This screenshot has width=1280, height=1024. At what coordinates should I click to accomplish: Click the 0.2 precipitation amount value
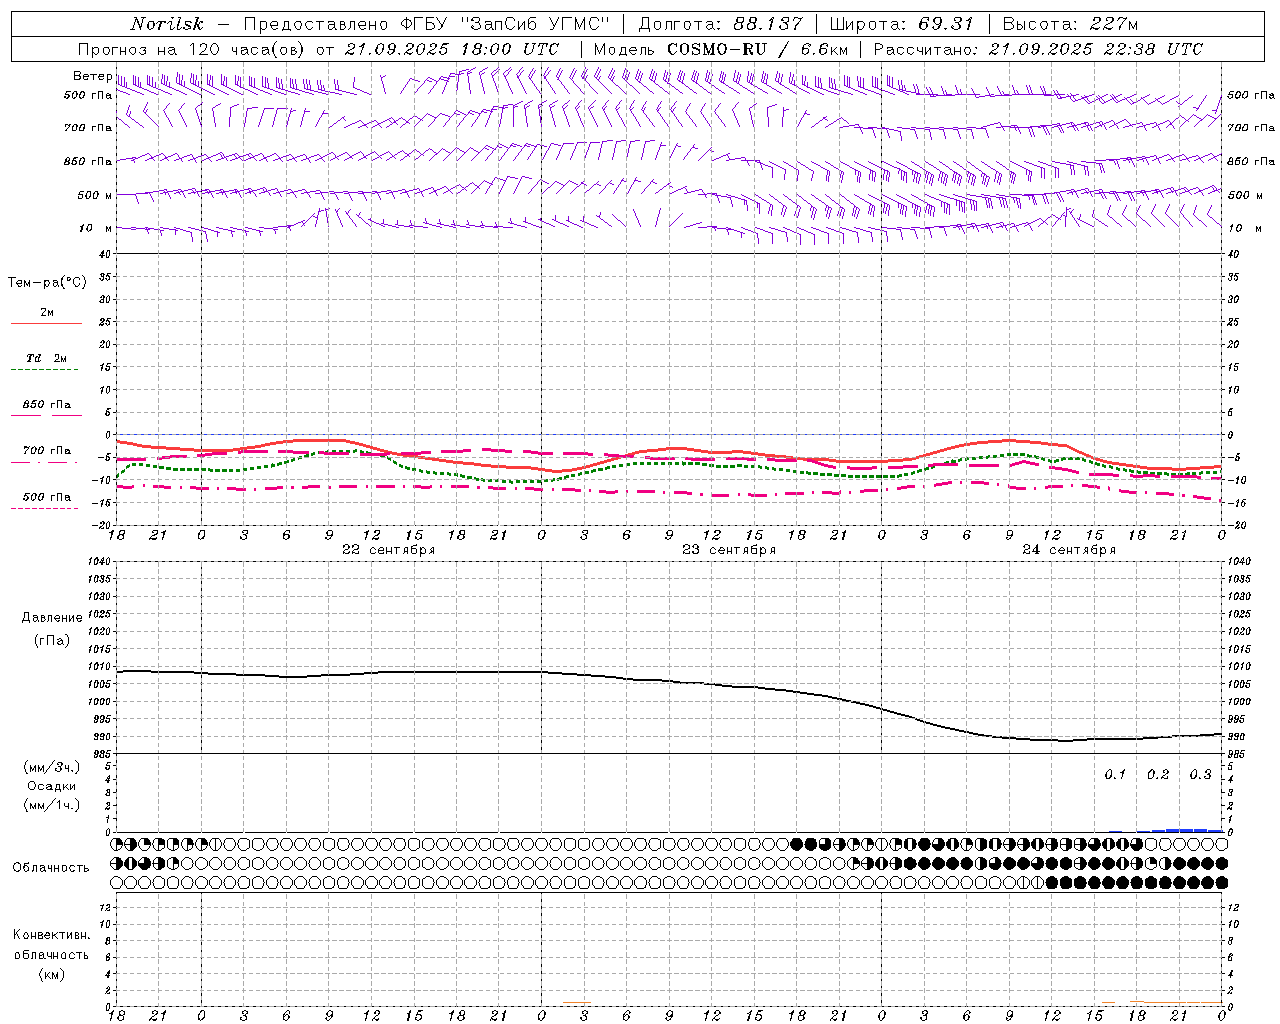tap(1158, 775)
